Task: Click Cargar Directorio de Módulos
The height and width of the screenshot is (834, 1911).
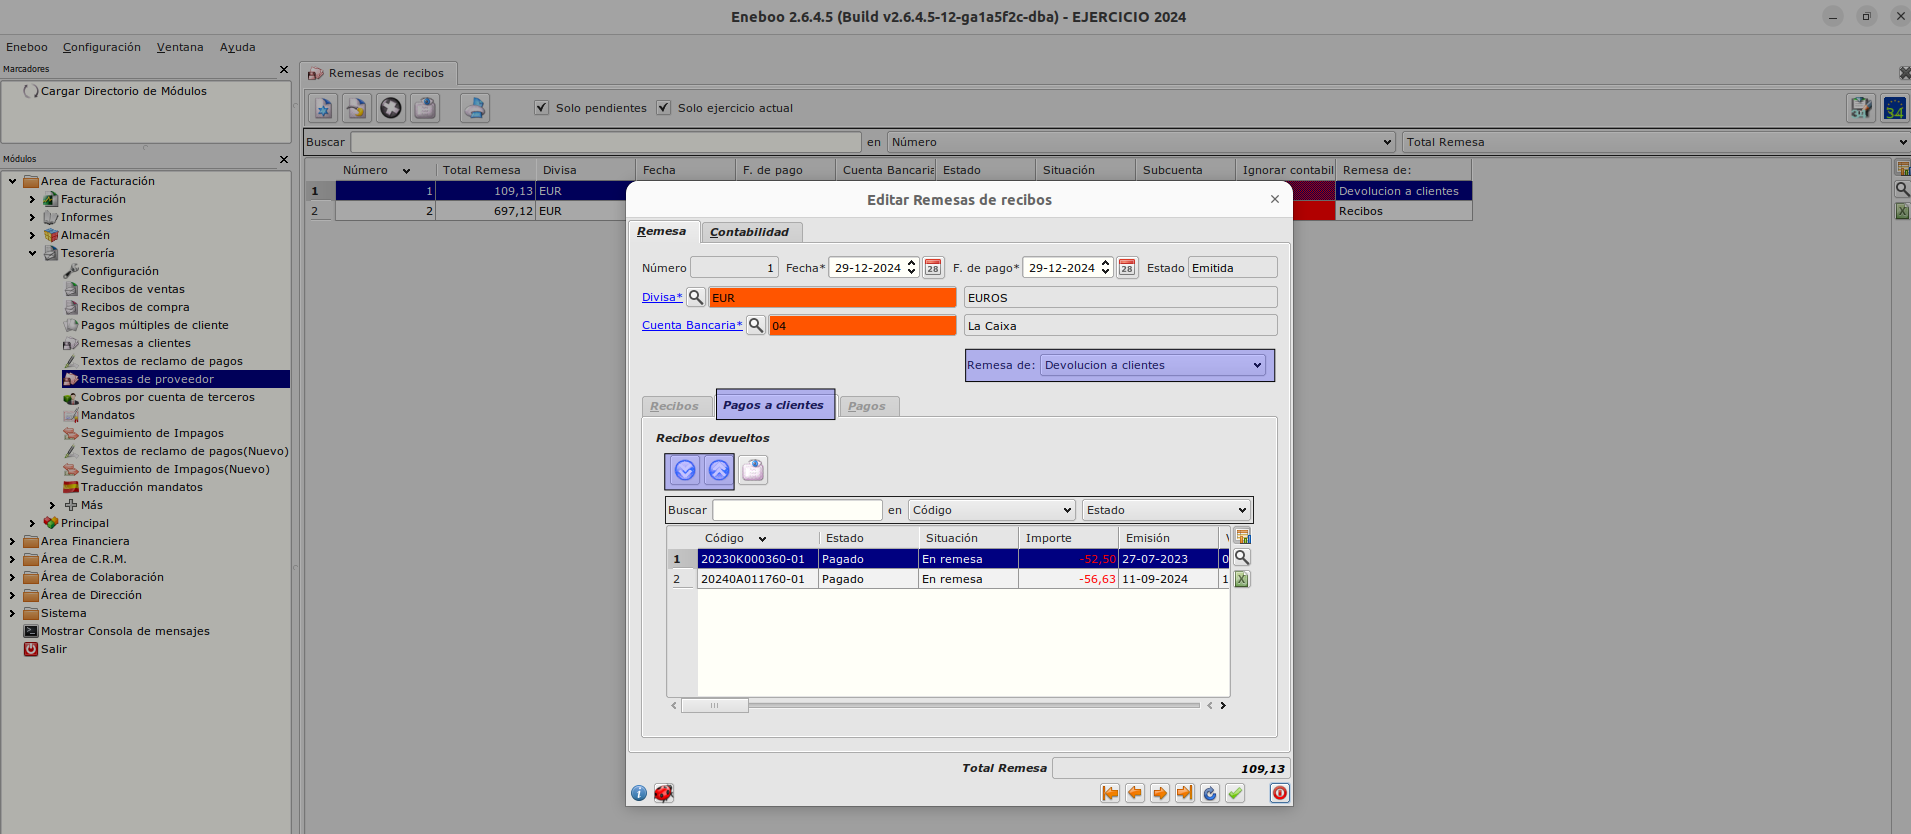Action: (x=123, y=91)
